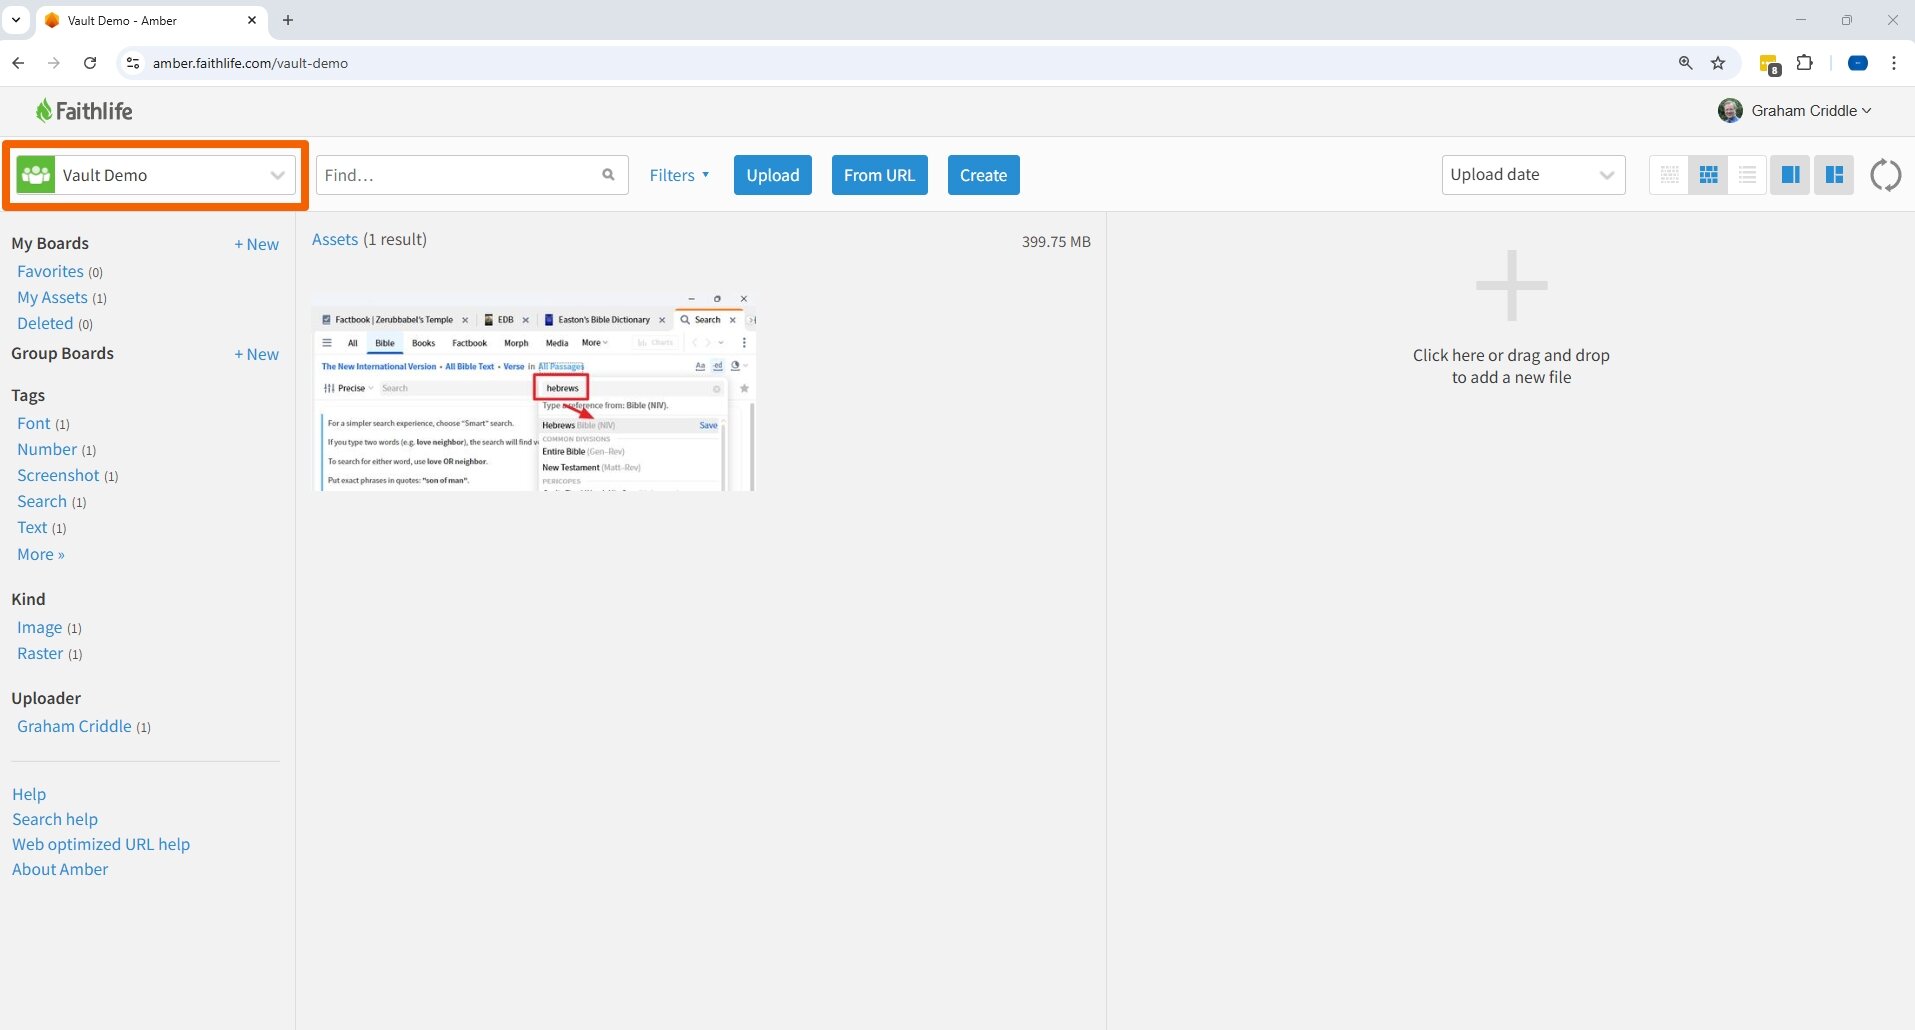Open the About Amber link
The image size is (1915, 1030).
tap(60, 869)
